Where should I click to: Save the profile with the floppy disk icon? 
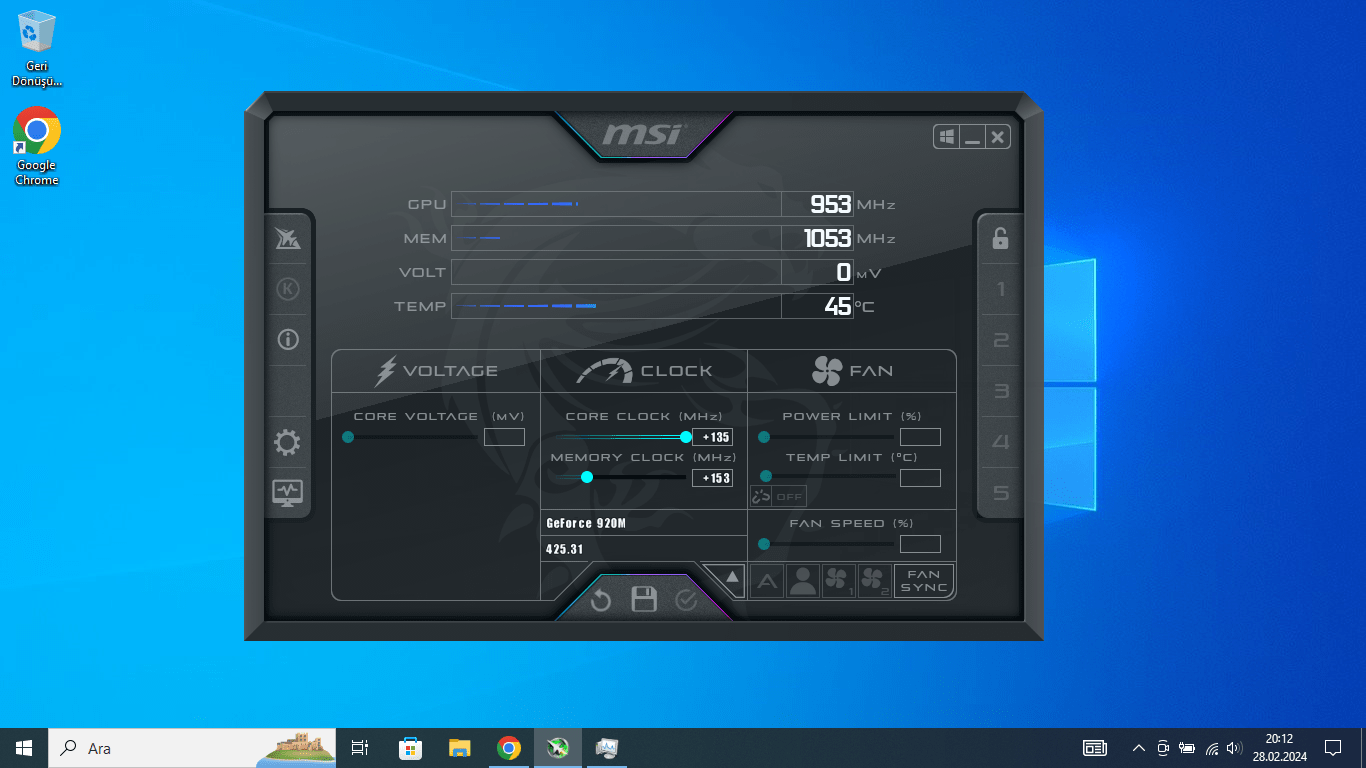coord(644,600)
